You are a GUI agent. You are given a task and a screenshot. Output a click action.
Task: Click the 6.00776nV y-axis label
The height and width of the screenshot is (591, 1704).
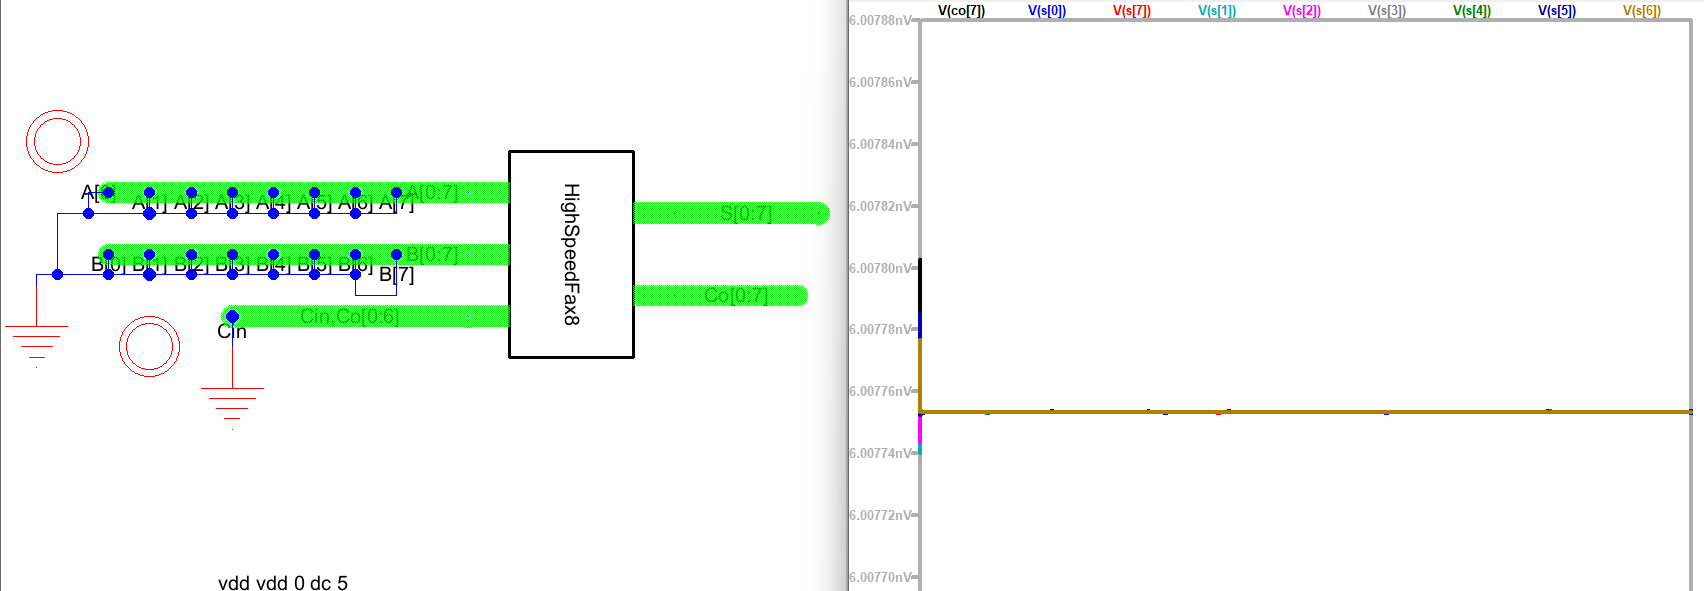pos(880,391)
